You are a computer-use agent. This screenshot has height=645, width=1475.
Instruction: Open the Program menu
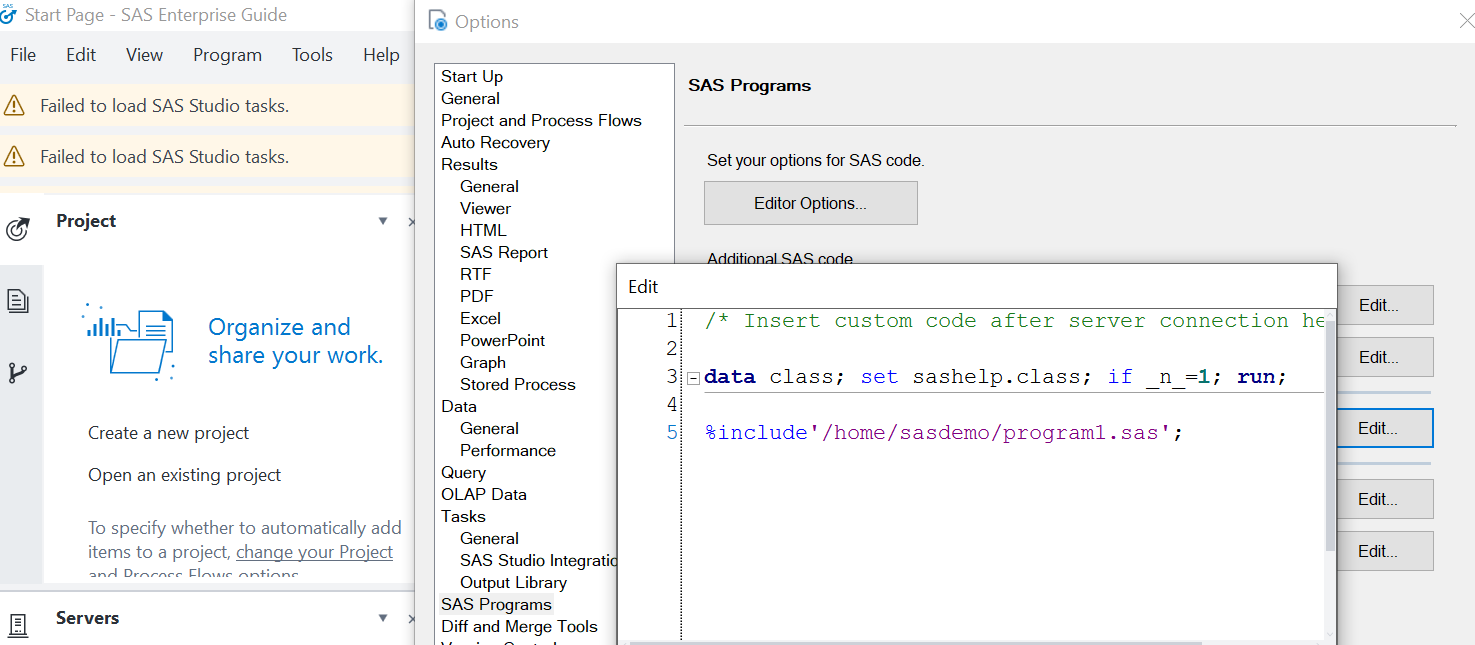pos(227,55)
